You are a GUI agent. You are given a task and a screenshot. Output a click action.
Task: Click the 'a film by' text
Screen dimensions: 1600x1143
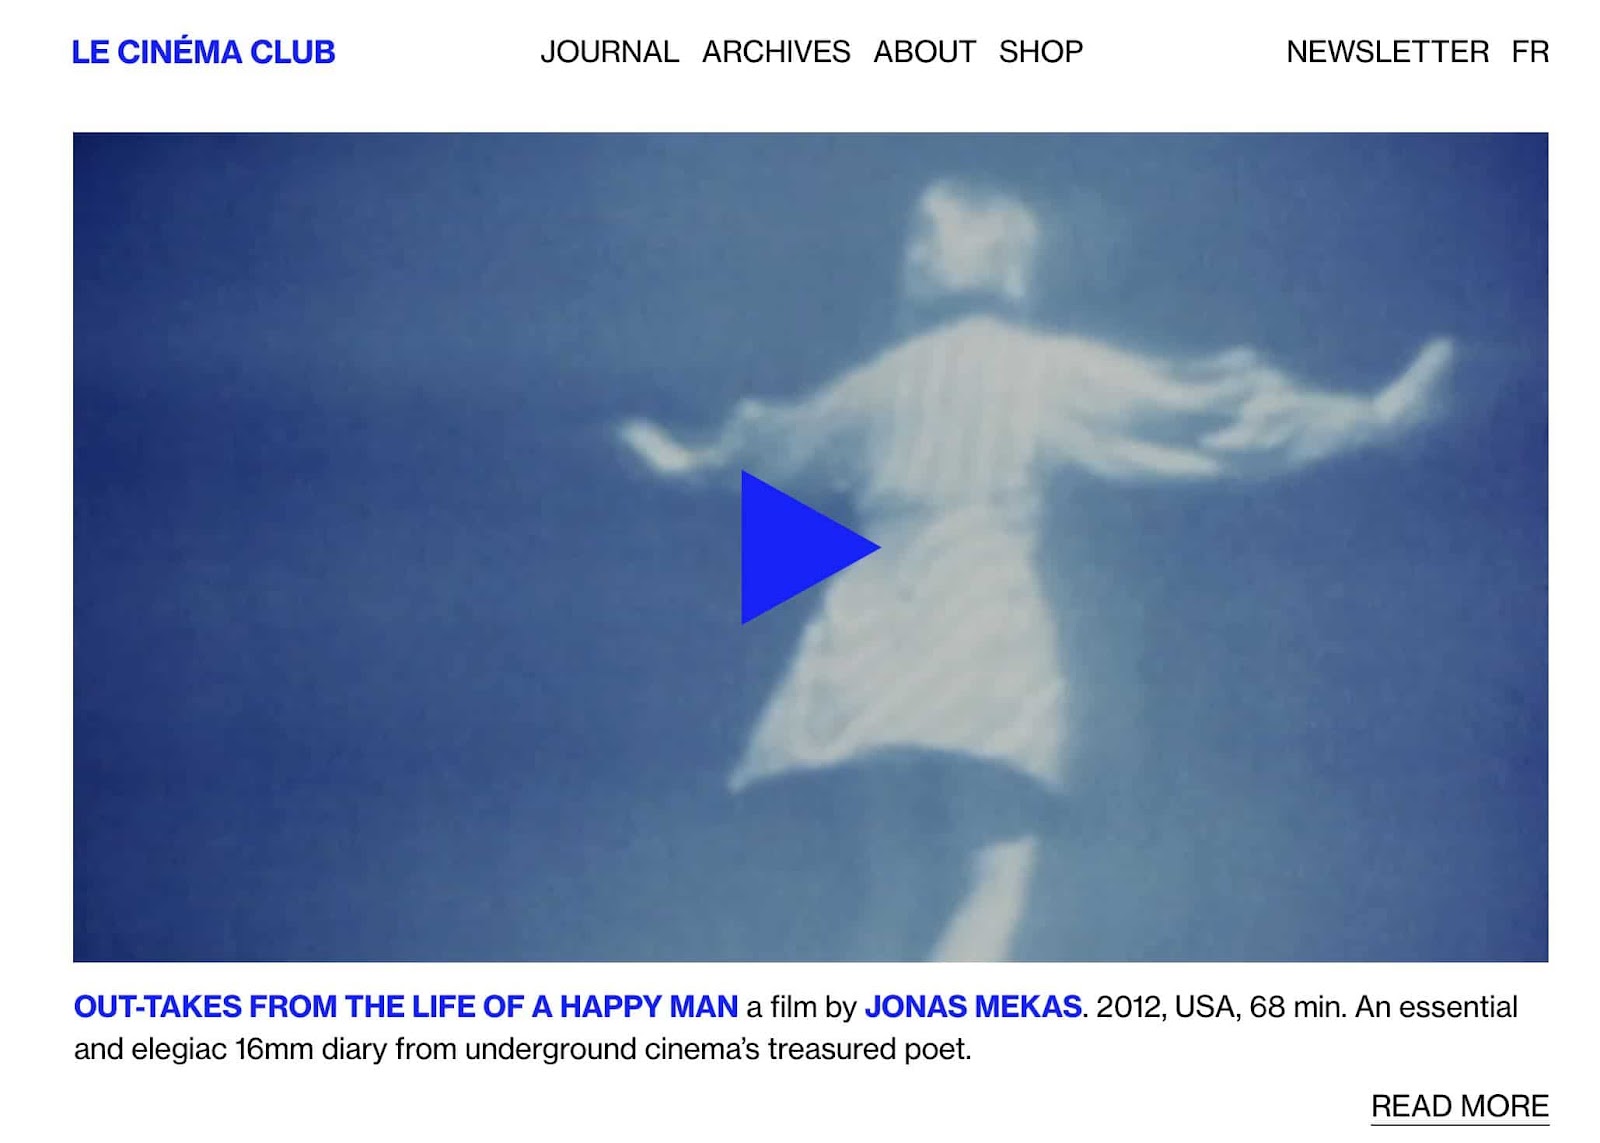click(x=801, y=1006)
